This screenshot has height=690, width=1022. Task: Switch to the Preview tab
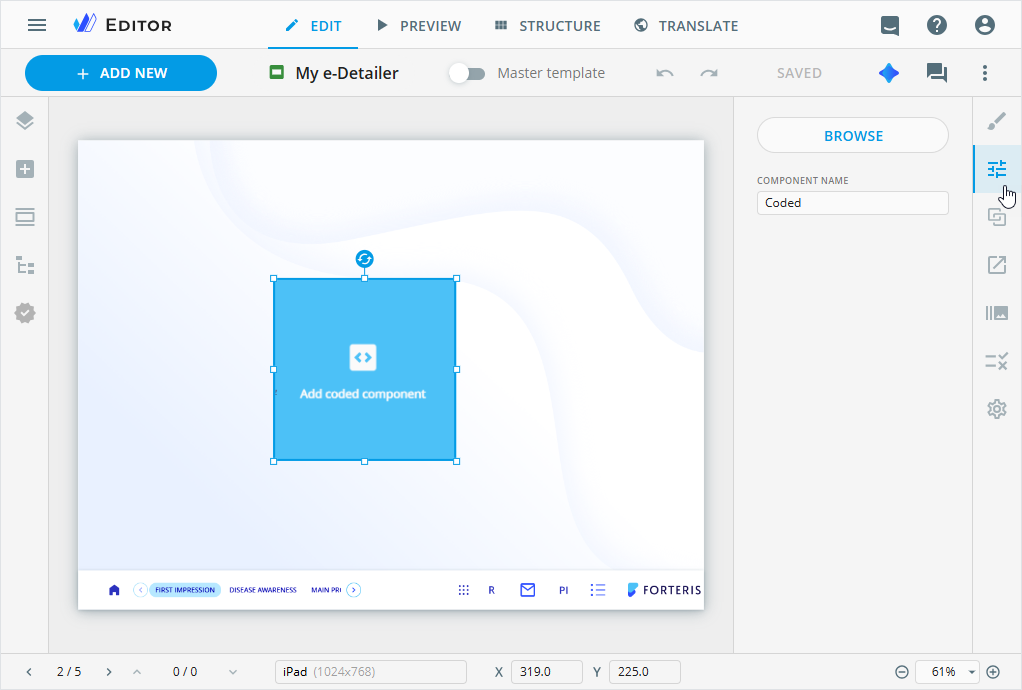click(419, 26)
